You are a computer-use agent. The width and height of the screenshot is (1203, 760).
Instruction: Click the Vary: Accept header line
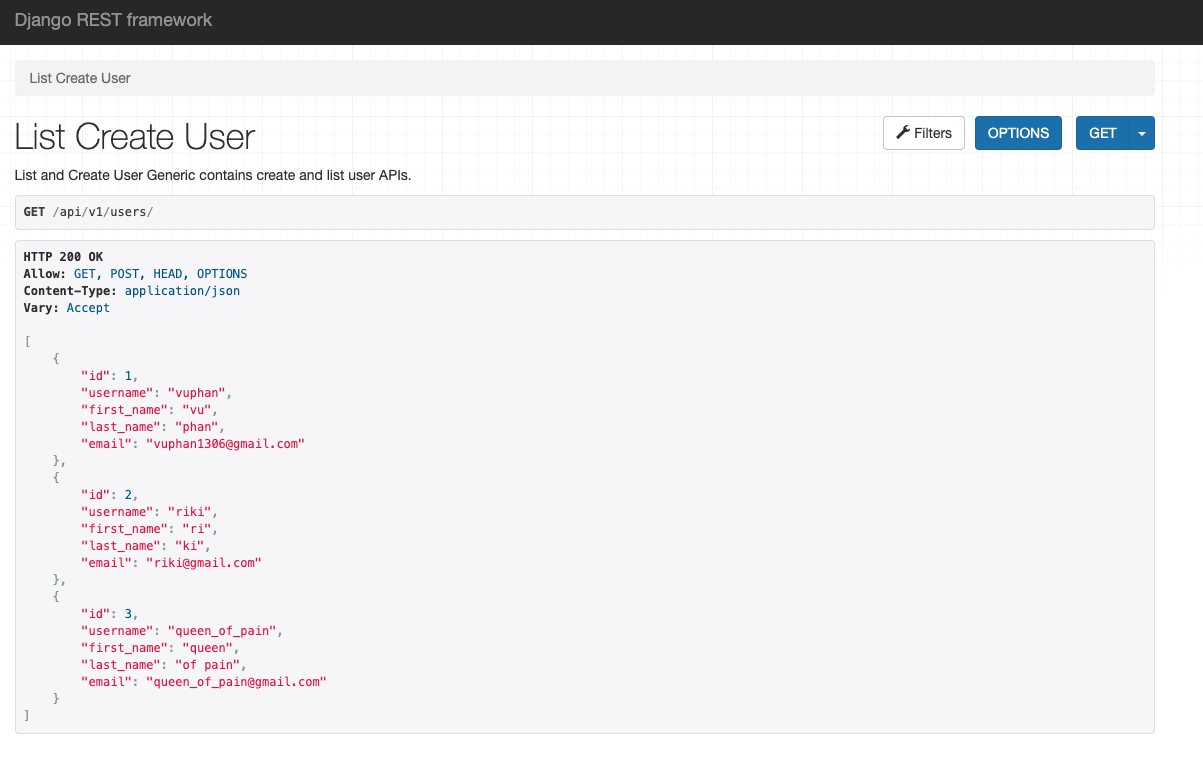pos(66,308)
